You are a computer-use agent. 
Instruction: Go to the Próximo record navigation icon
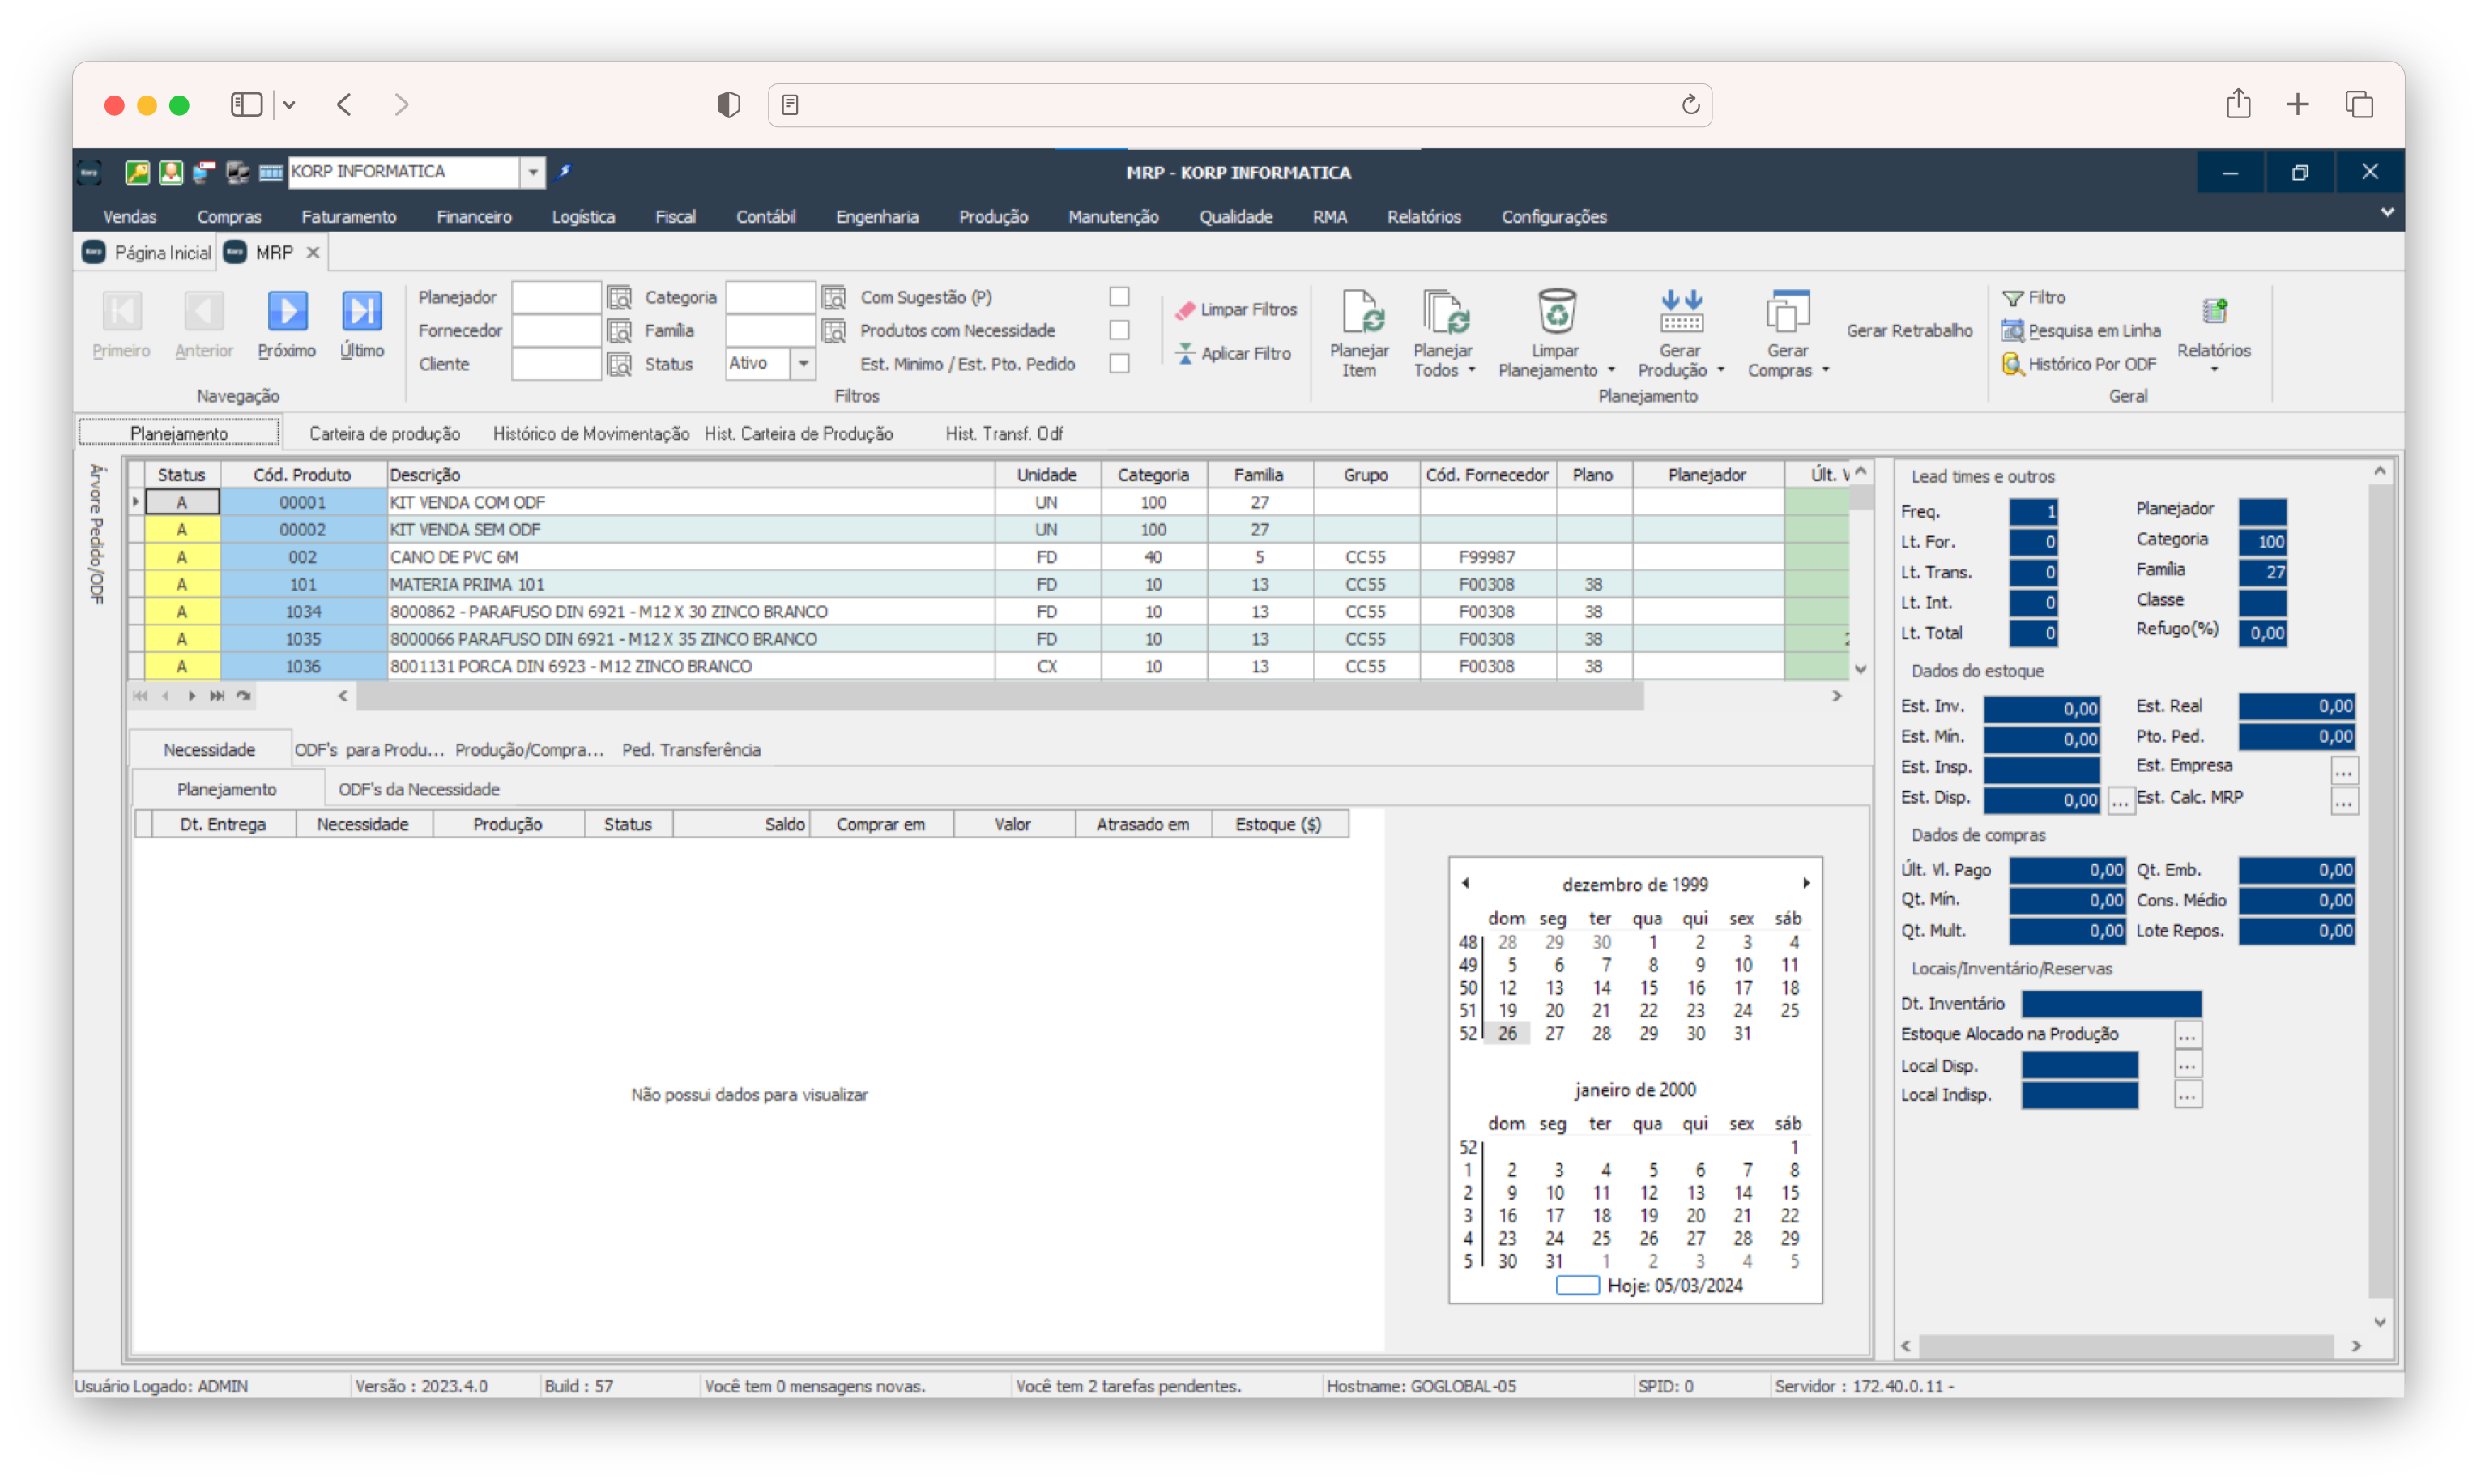(287, 311)
